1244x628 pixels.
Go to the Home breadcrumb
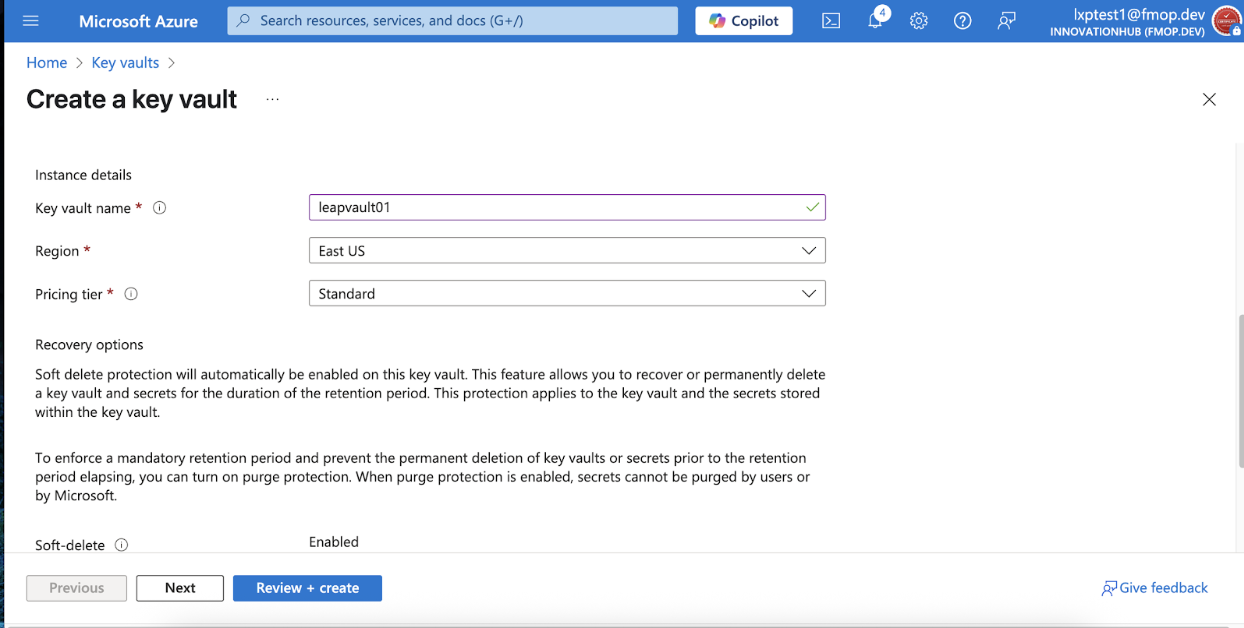(46, 62)
